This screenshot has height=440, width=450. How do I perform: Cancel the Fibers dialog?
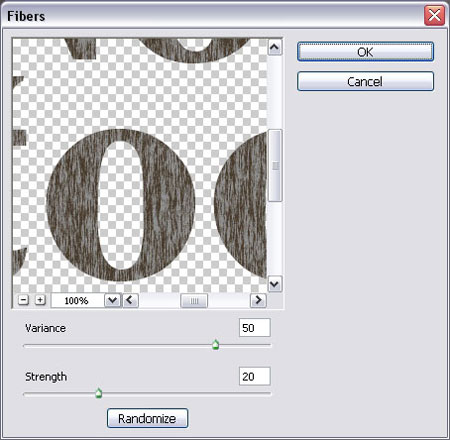point(365,81)
